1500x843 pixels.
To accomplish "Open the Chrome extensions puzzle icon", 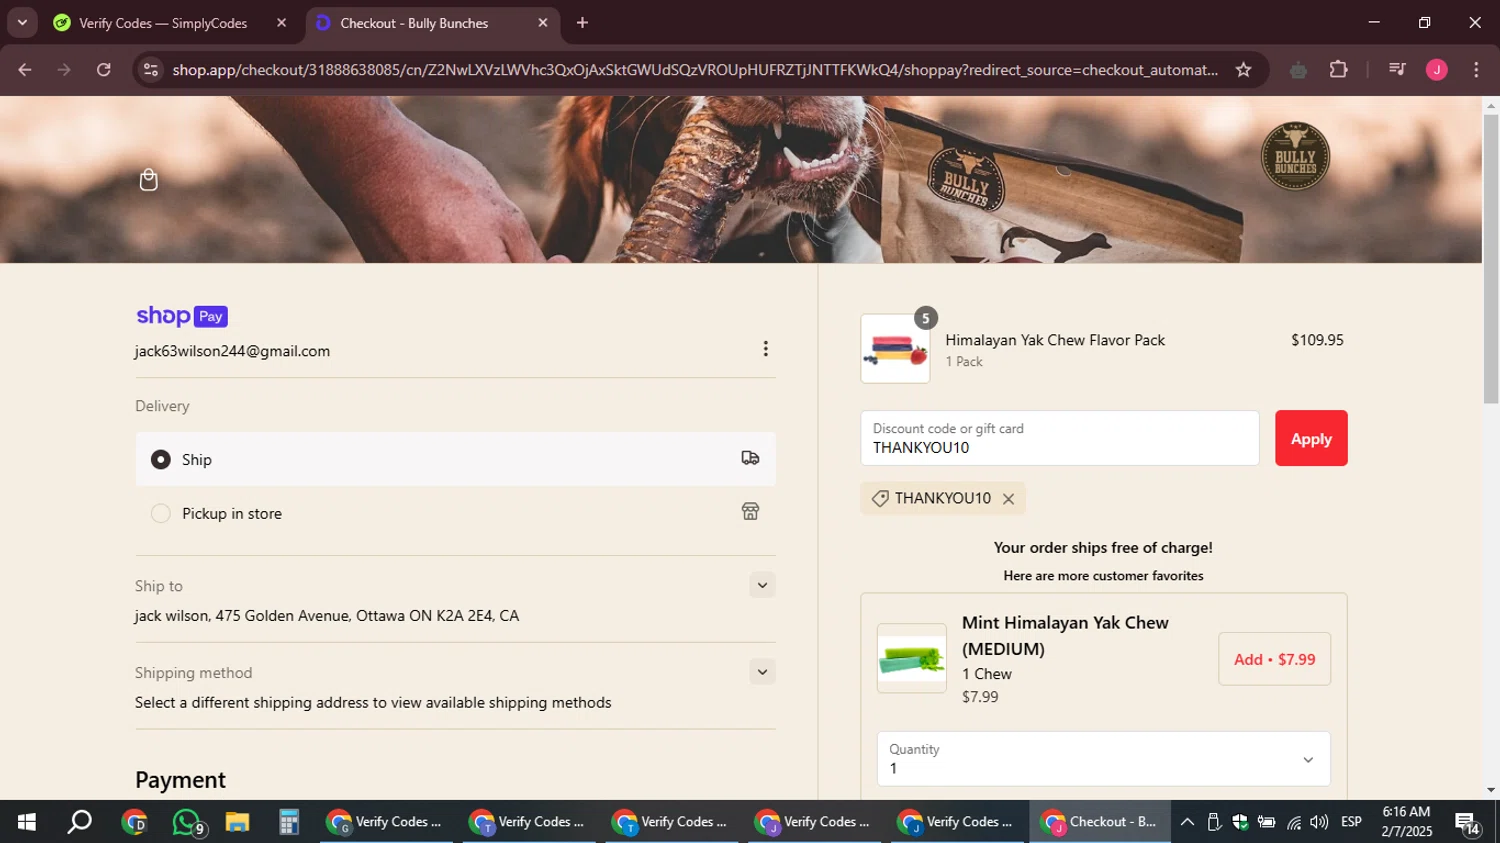I will [x=1338, y=70].
